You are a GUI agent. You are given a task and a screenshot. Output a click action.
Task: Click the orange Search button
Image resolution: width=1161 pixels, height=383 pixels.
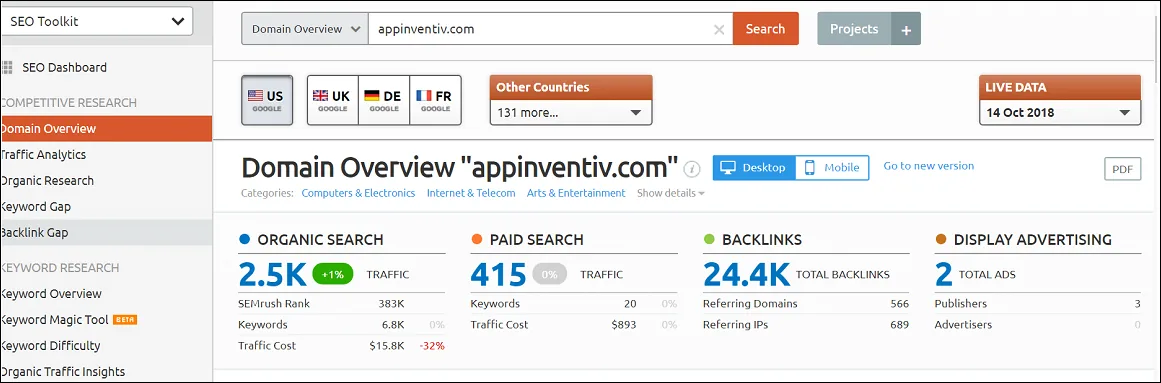(x=766, y=29)
